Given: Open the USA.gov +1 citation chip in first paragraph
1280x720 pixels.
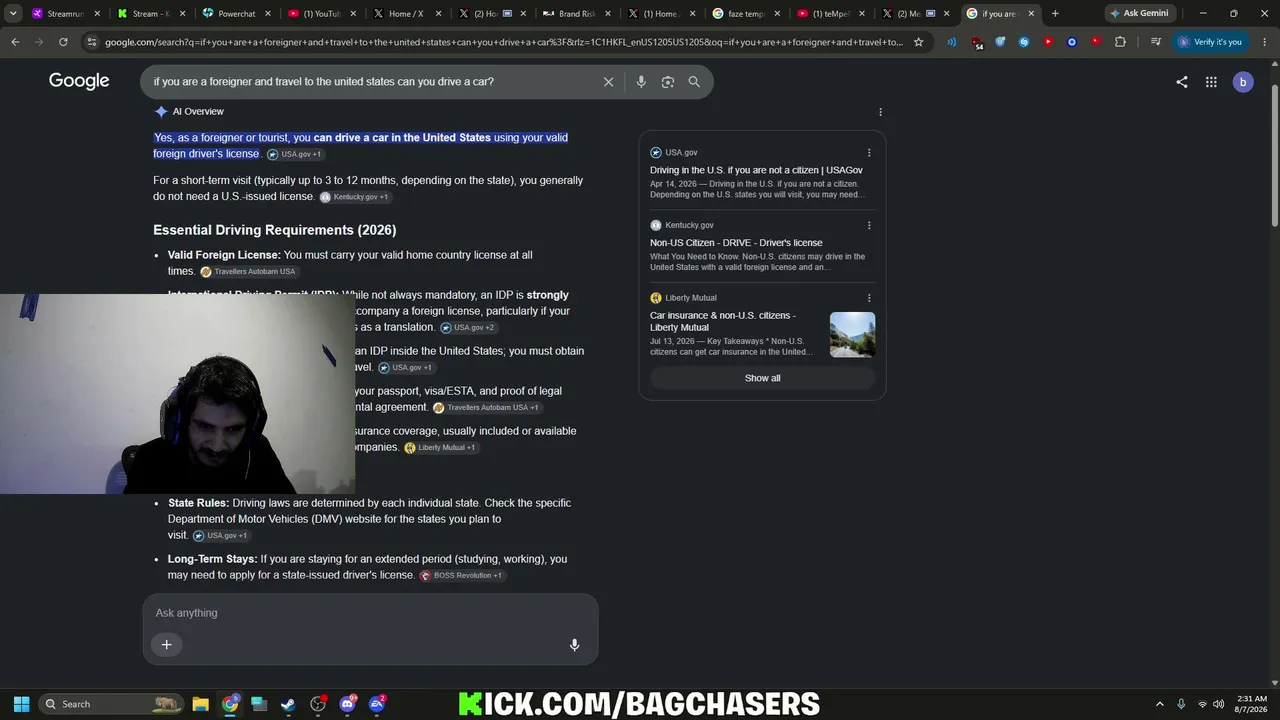Looking at the screenshot, I should 295,154.
